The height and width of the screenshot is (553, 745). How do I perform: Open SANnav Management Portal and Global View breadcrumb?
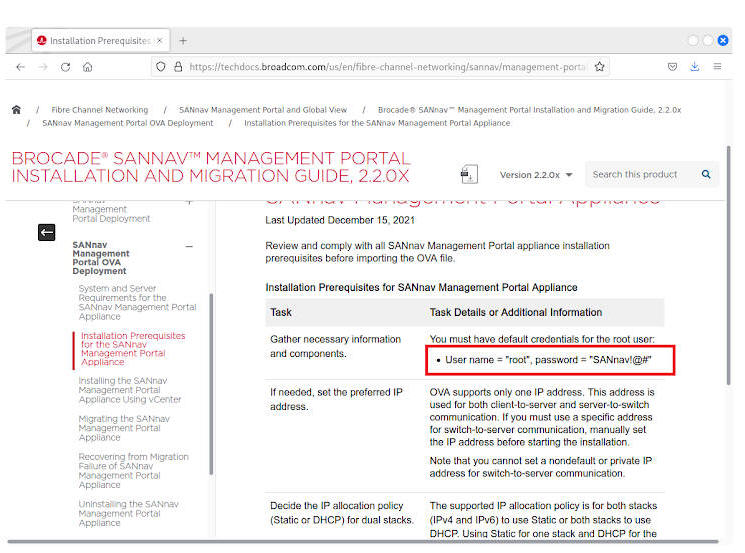[x=263, y=110]
